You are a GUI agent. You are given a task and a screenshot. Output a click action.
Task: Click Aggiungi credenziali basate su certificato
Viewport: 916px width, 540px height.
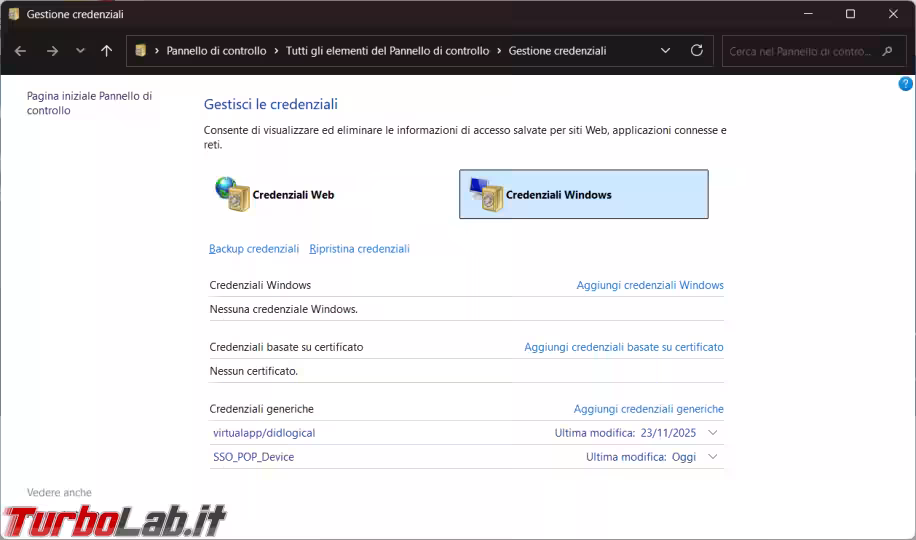[x=624, y=347]
